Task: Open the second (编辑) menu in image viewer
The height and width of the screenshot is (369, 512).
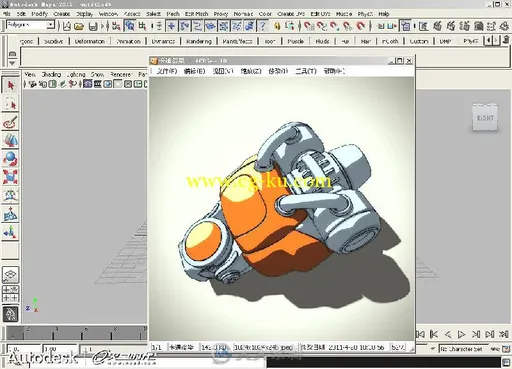Action: (195, 71)
